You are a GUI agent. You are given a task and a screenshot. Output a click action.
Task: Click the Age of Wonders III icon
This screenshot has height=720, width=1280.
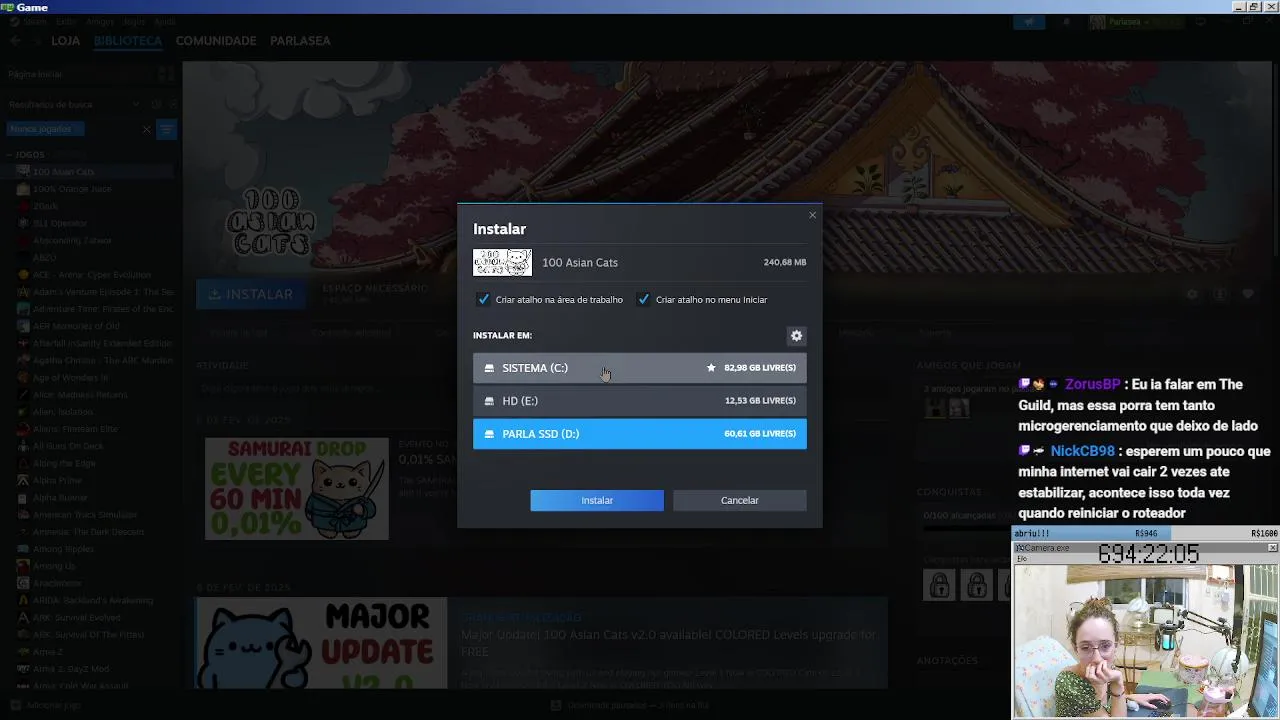(23, 377)
